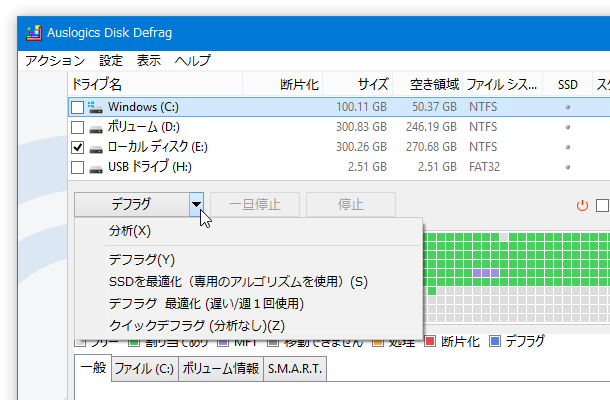The width and height of the screenshot is (610, 400).
Task: Click the ローカル ディスク (E:) drive icon
Action: click(96, 149)
